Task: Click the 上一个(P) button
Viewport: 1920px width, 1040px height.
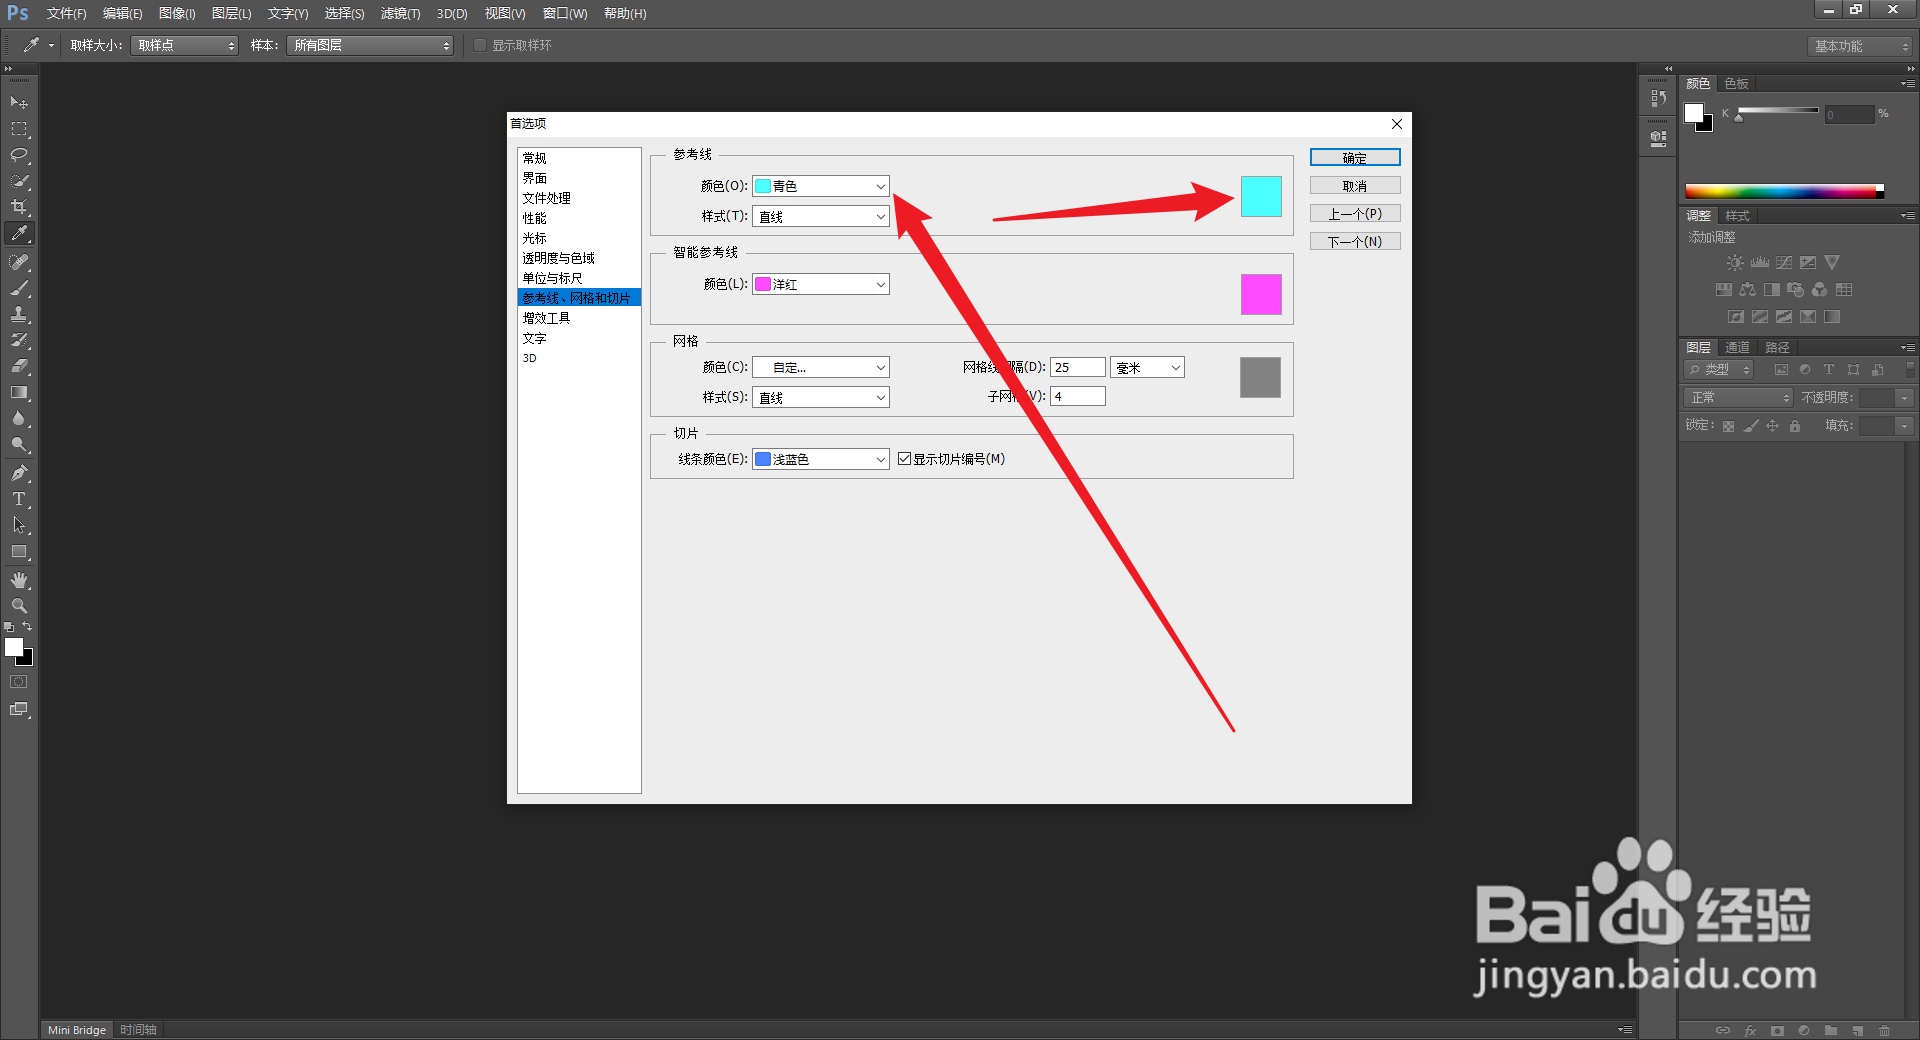Action: click(1355, 214)
